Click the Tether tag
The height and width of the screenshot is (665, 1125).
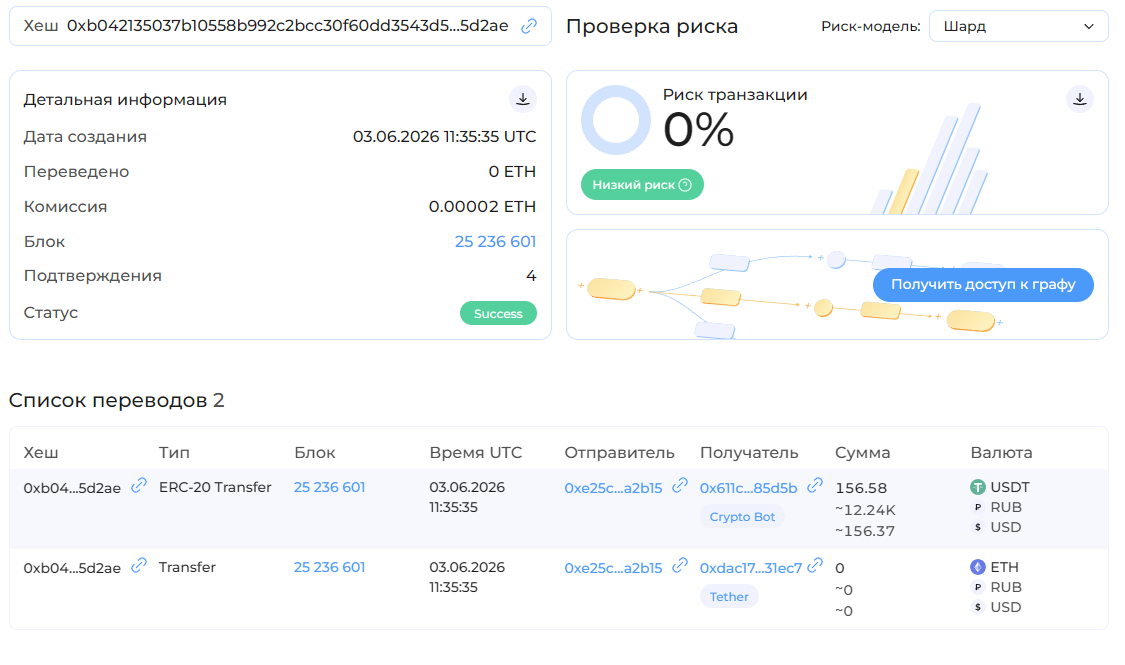tap(729, 596)
